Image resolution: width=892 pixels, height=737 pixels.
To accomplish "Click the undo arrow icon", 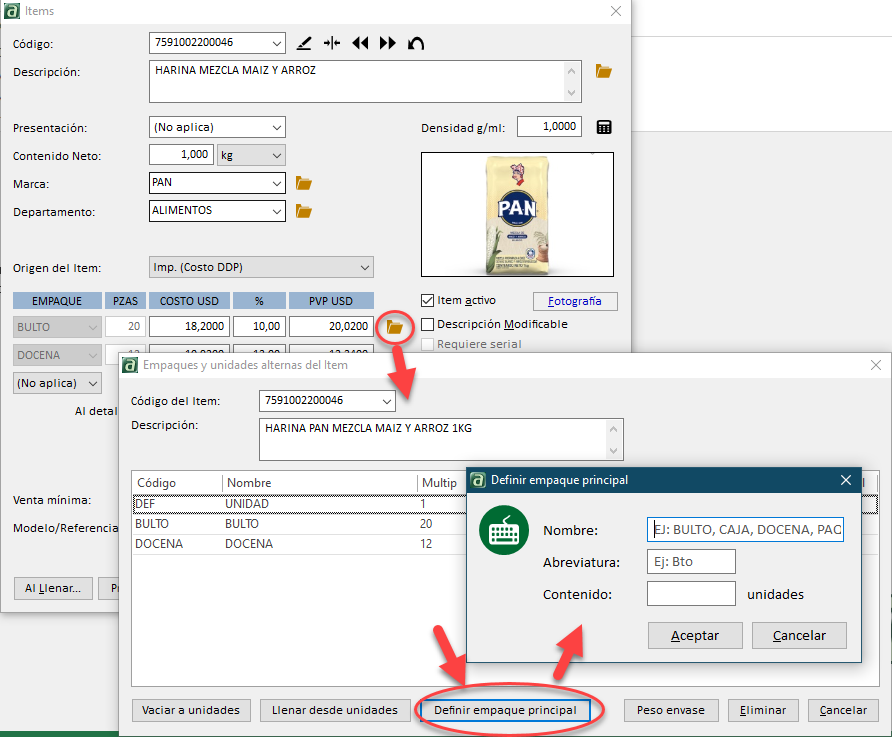I will pos(416,43).
